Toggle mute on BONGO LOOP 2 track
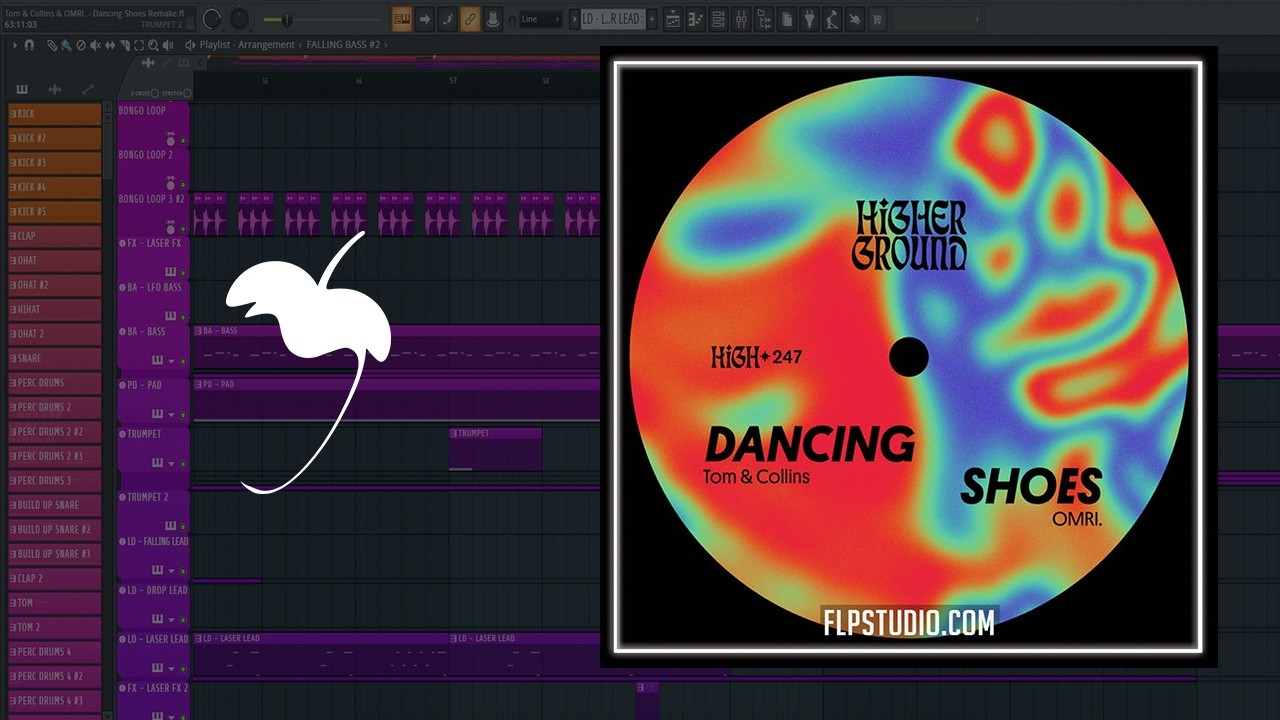 click(x=183, y=185)
